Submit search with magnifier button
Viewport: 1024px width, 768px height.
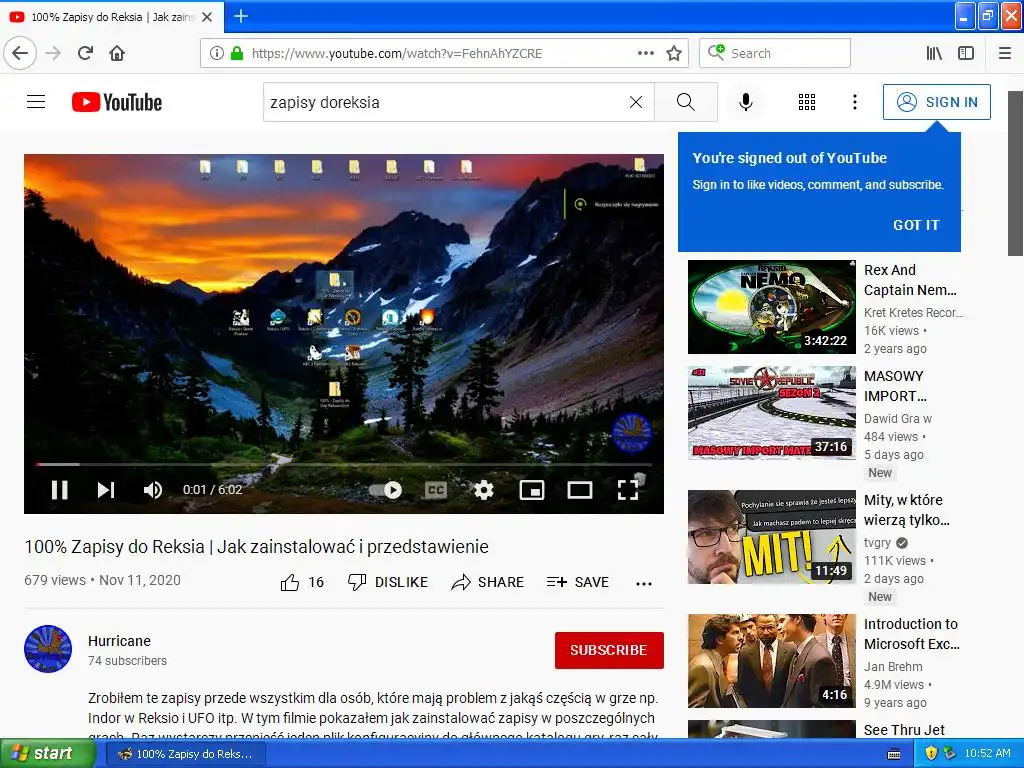tap(686, 102)
